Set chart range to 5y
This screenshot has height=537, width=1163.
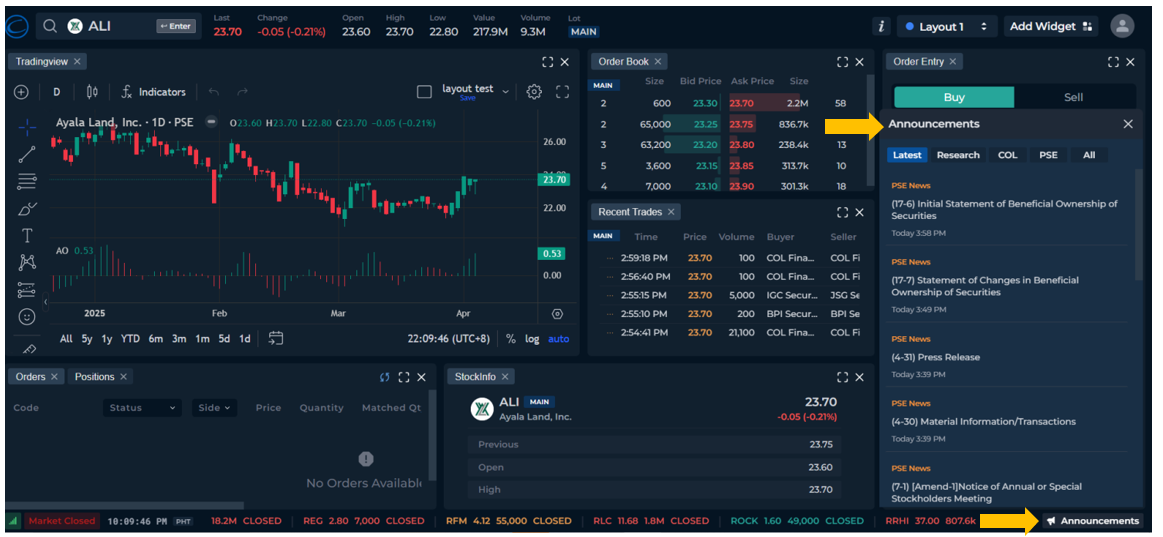pyautogui.click(x=87, y=338)
